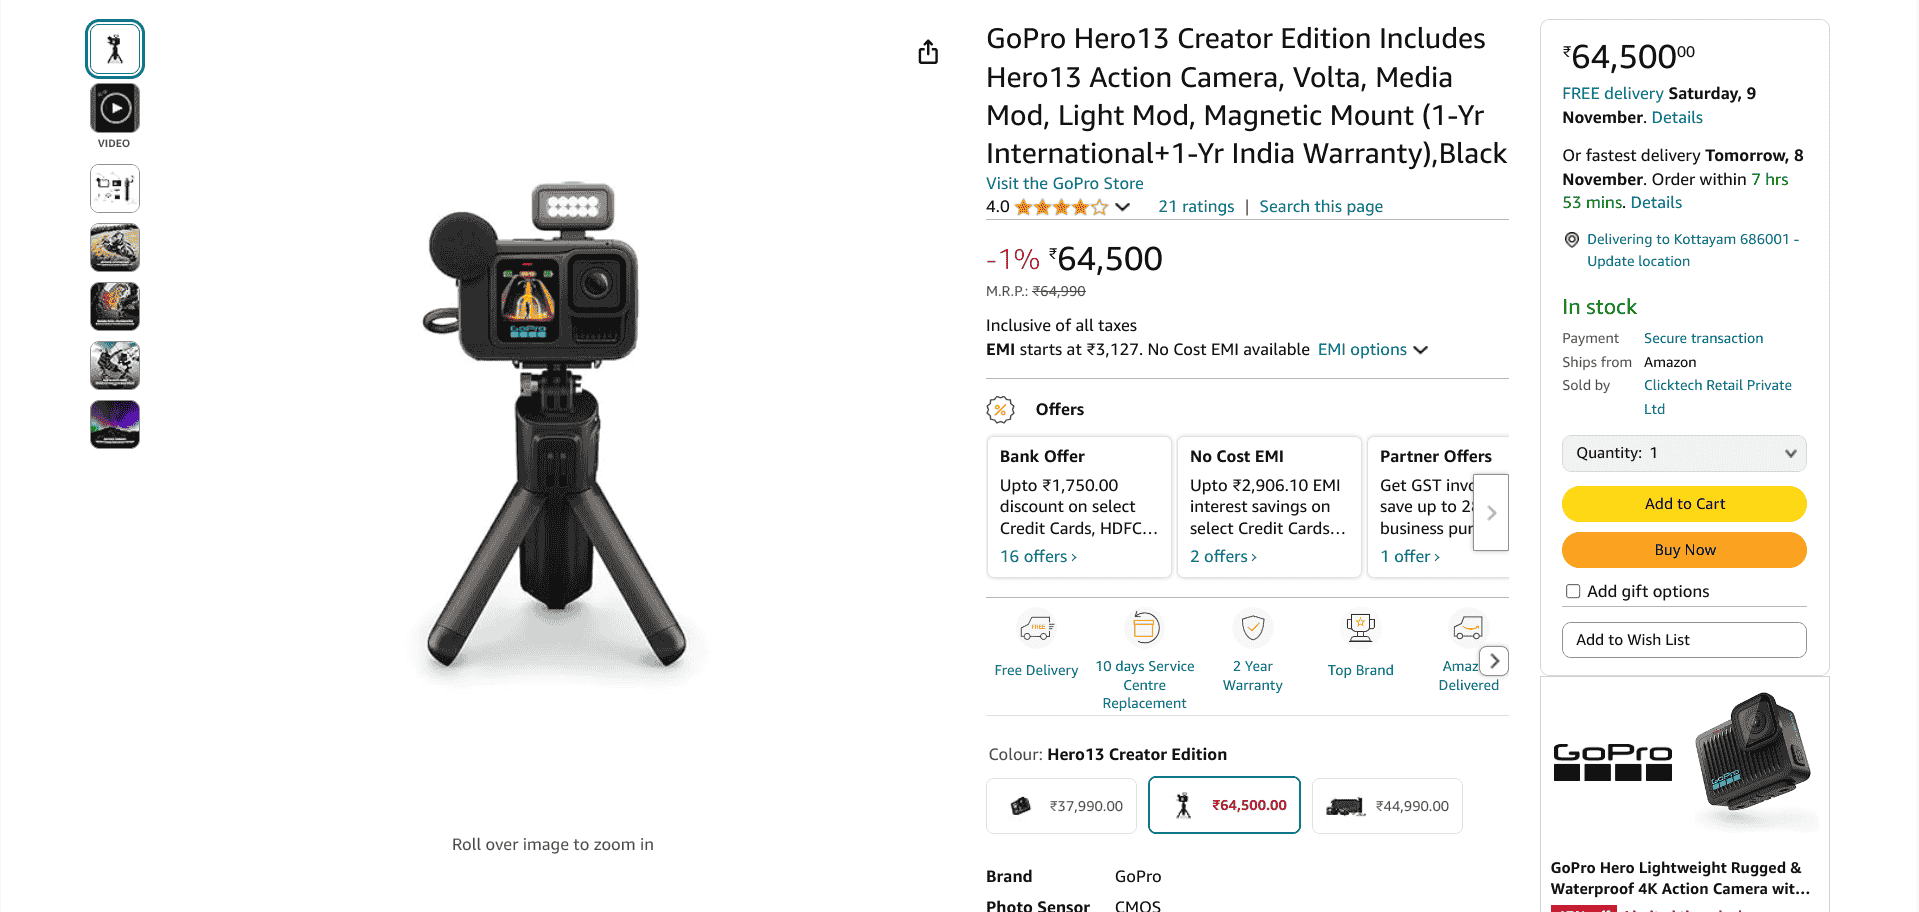The image size is (1919, 912).
Task: Click the Offers percent badge icon
Action: point(1000,409)
